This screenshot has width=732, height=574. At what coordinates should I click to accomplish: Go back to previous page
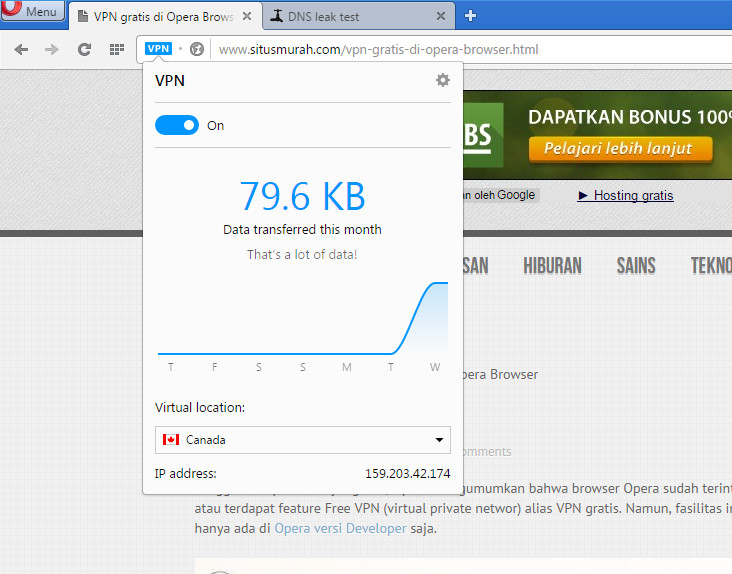point(21,49)
